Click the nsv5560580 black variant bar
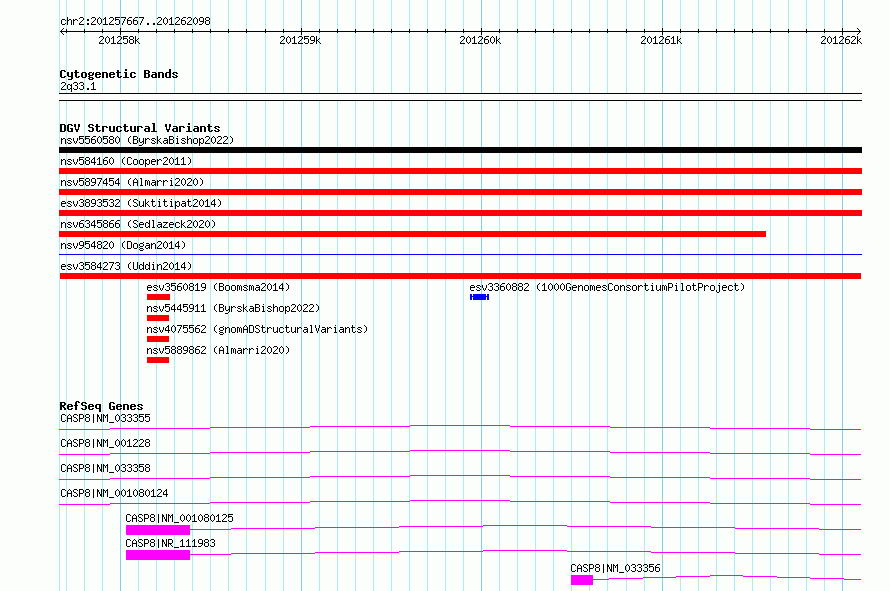 (x=460, y=150)
